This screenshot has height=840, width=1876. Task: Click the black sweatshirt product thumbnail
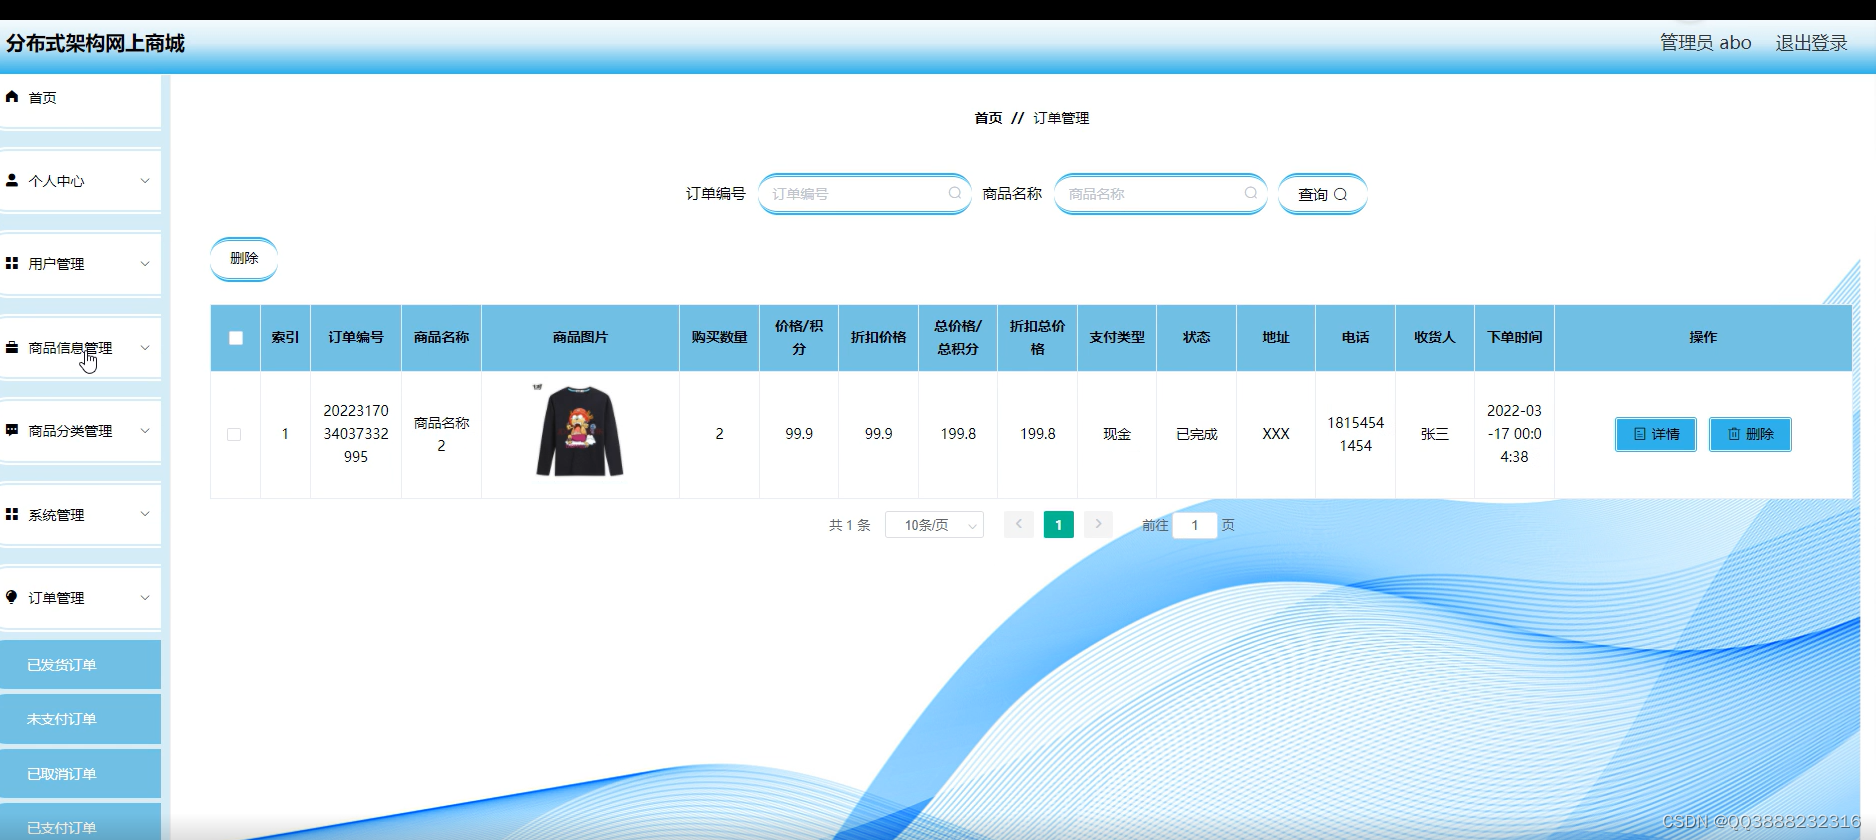coord(580,431)
